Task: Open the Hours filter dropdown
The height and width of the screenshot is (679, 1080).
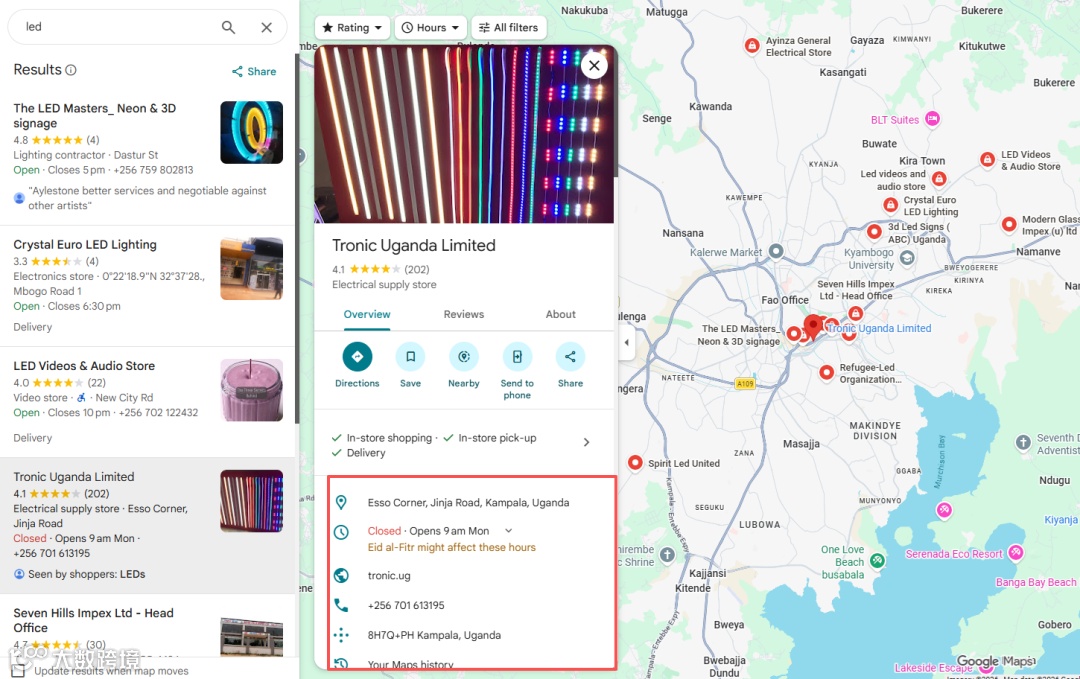Action: [430, 28]
